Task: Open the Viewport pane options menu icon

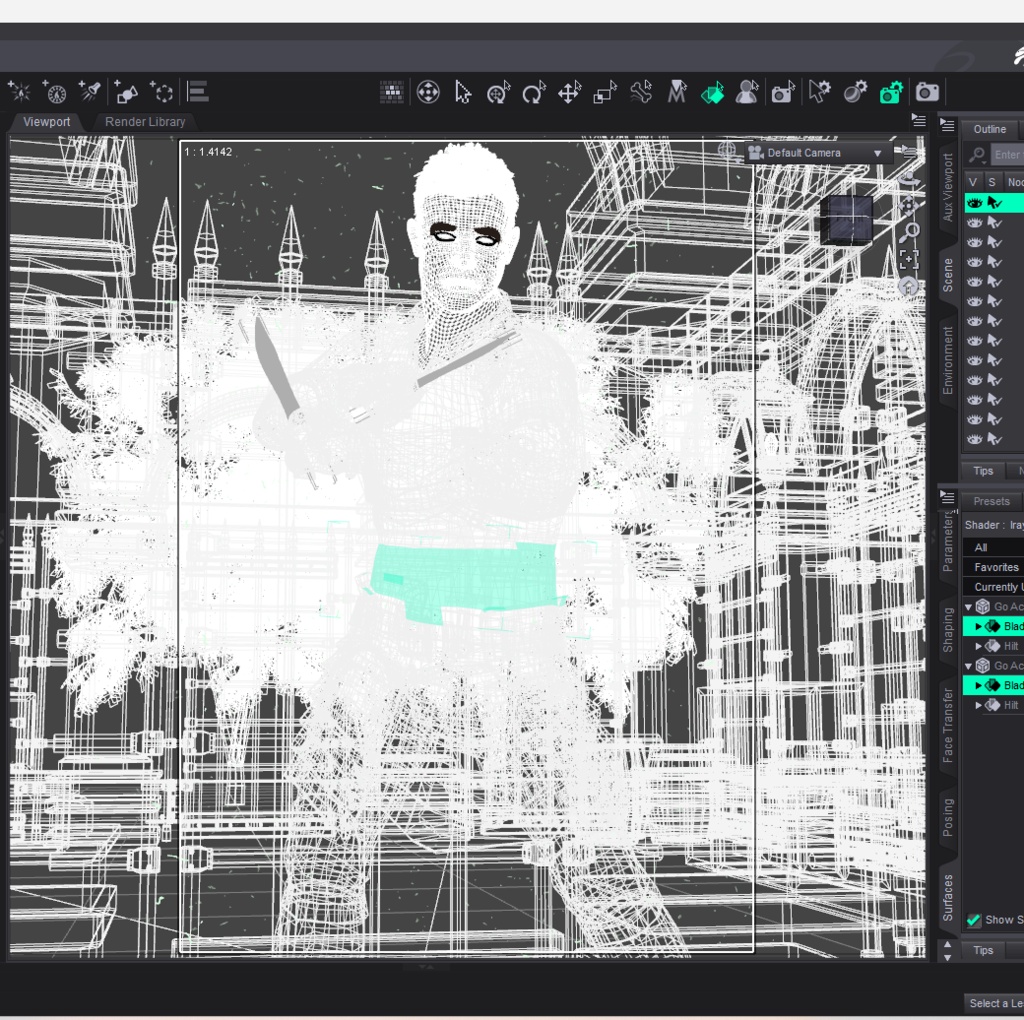Action: (918, 120)
